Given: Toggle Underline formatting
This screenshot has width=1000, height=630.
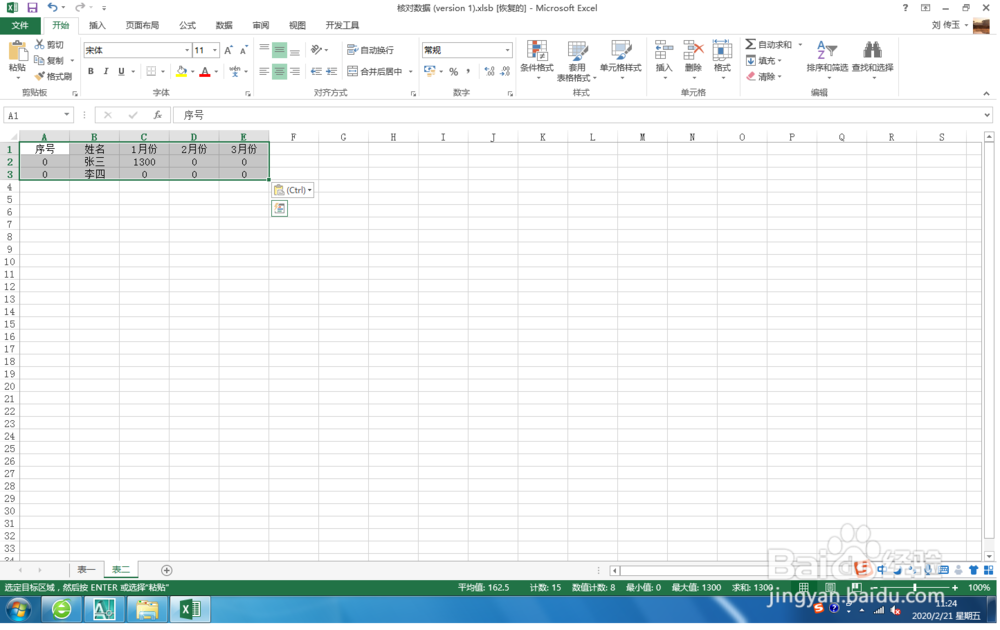Looking at the screenshot, I should [x=121, y=71].
